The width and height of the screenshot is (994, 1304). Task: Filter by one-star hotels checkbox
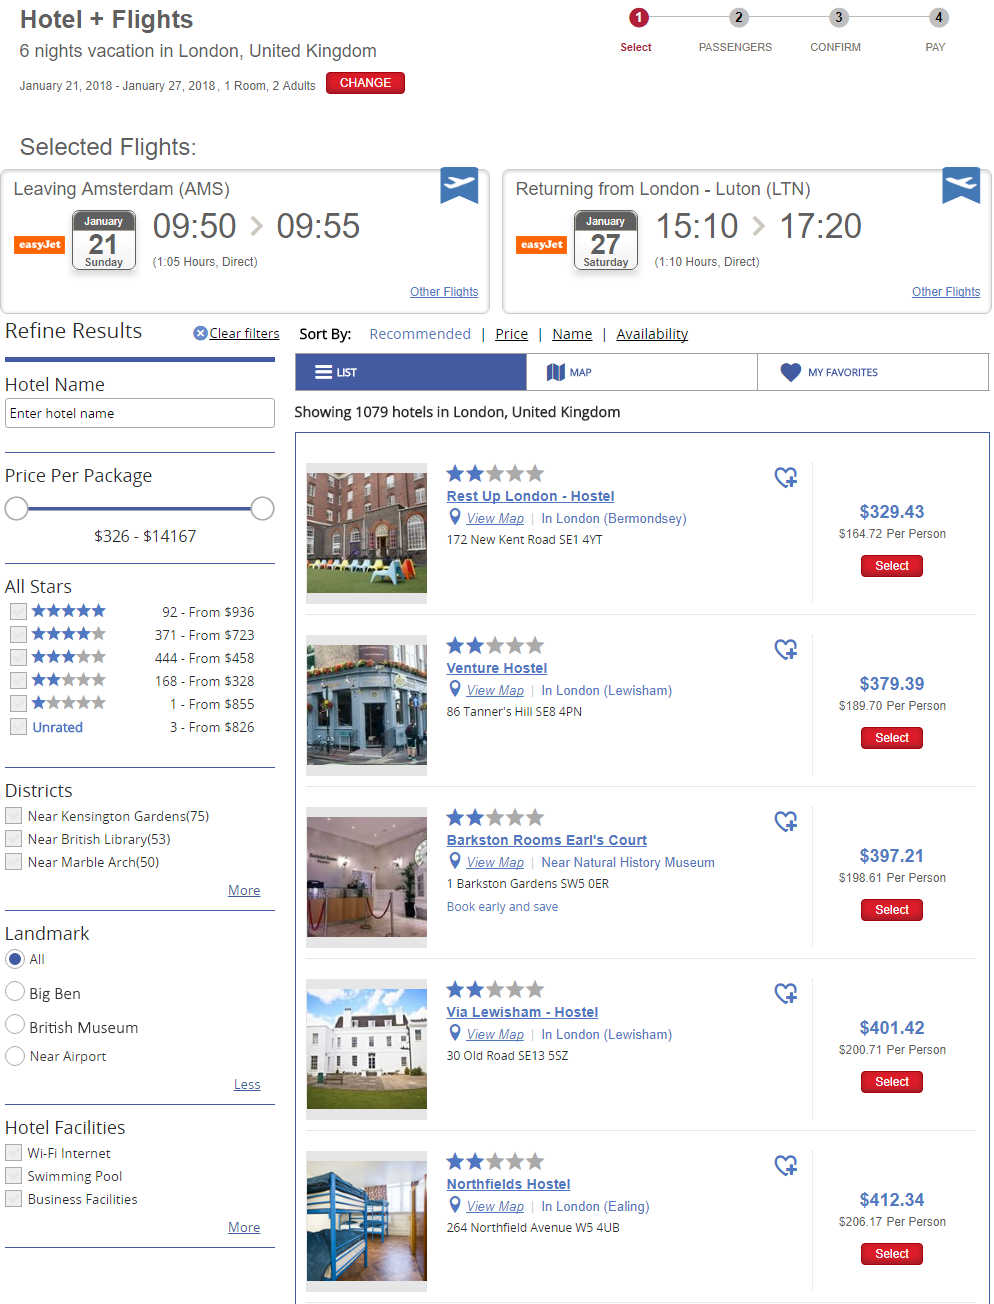pos(18,703)
